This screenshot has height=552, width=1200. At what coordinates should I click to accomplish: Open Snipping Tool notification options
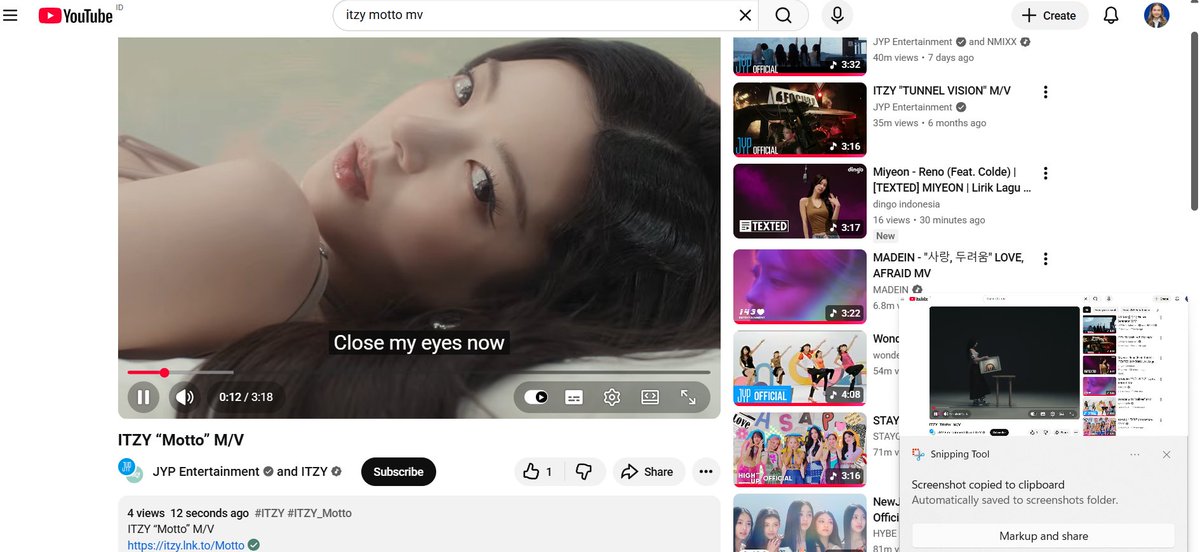point(1135,454)
